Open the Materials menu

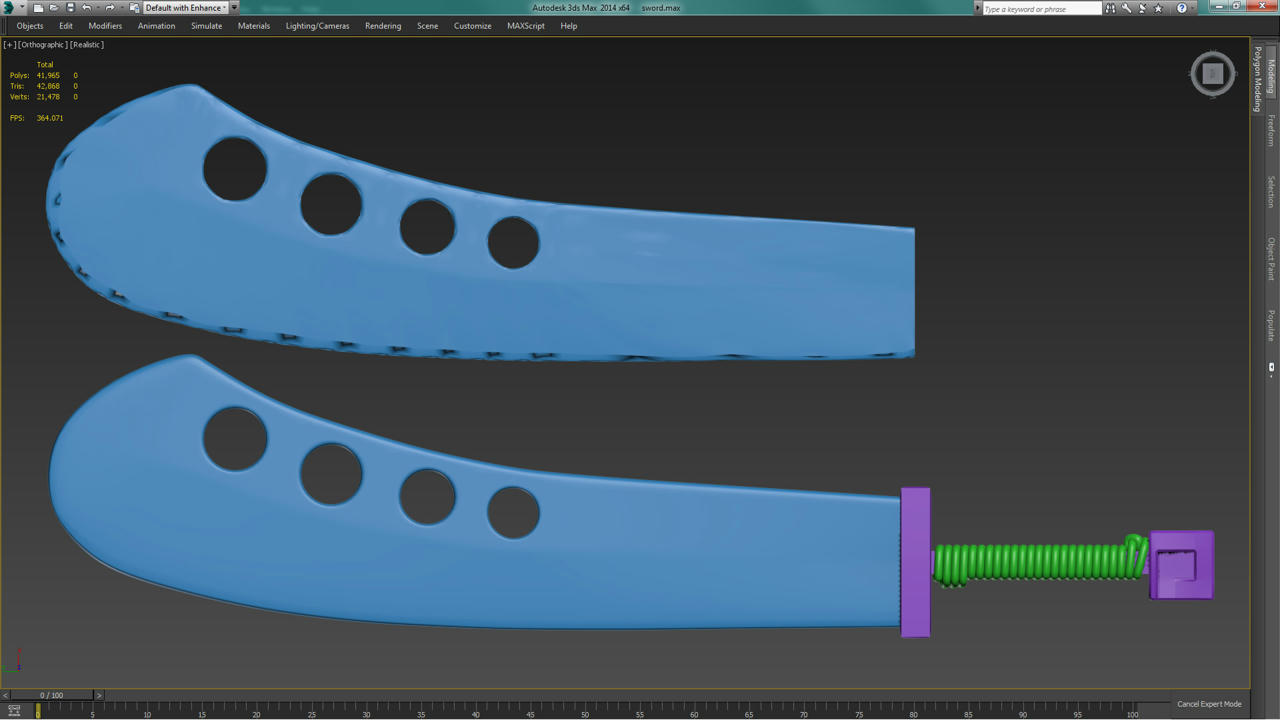tap(254, 26)
